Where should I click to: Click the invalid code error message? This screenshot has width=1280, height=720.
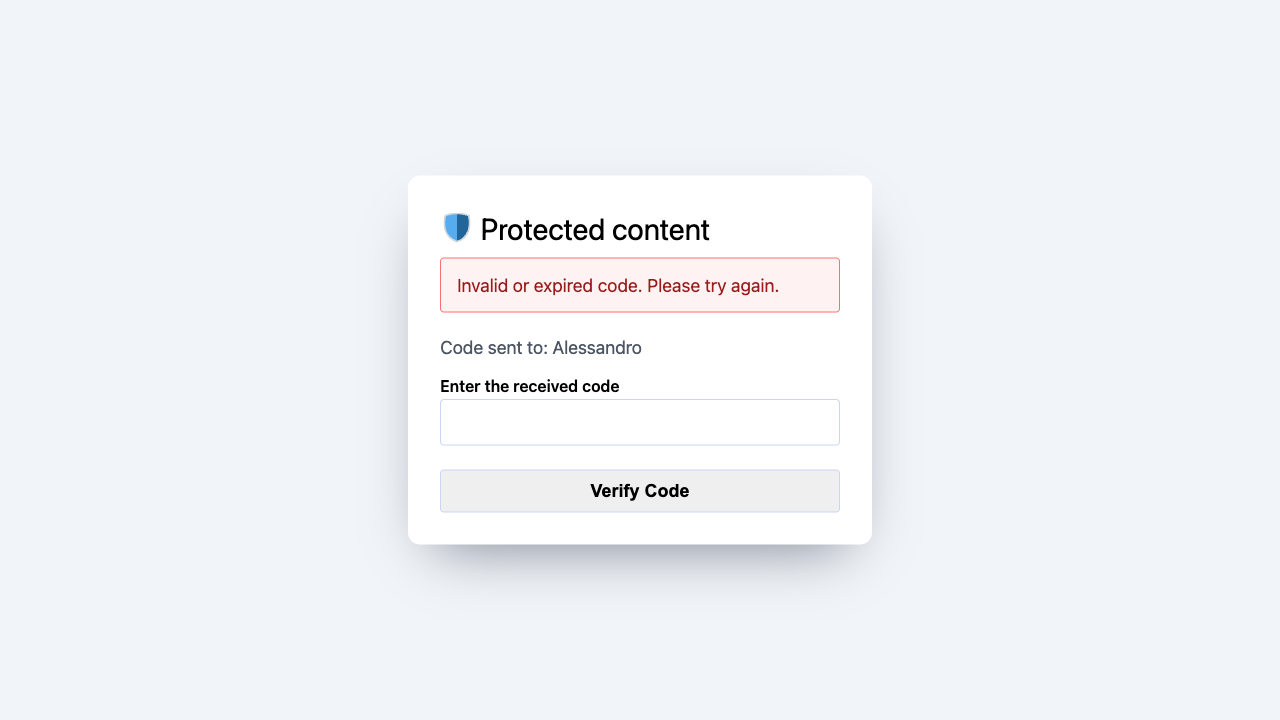pos(639,285)
